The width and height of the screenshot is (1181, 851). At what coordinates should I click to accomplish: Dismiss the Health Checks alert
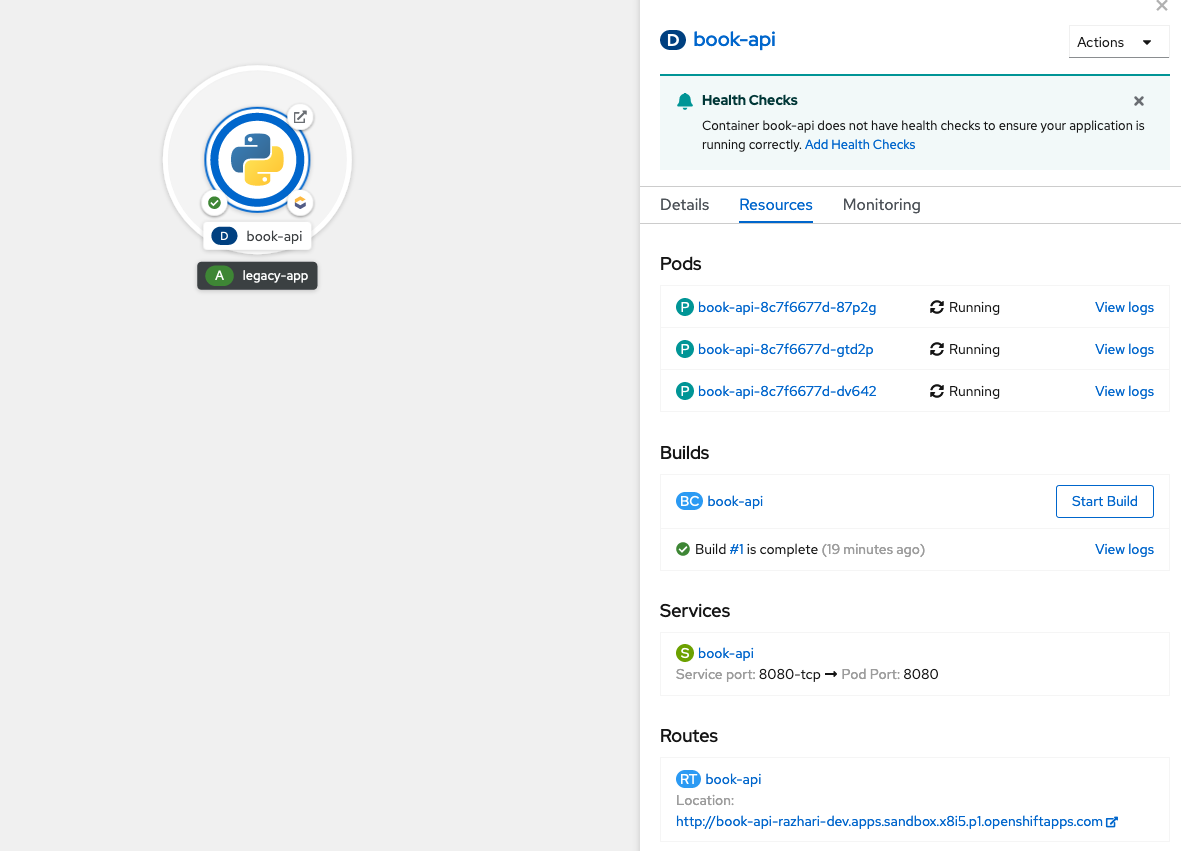click(x=1138, y=101)
